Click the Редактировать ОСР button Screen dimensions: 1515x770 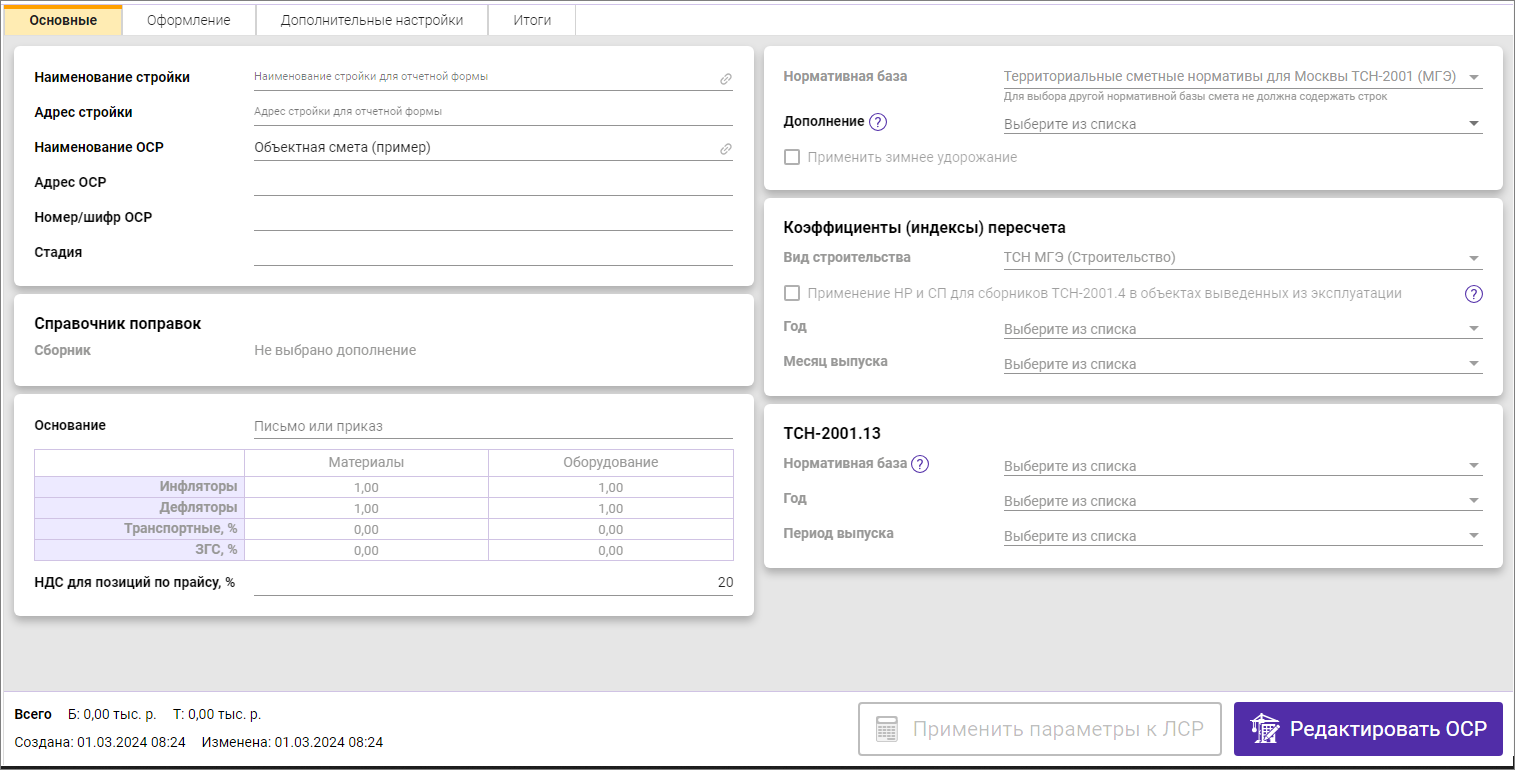pos(1367,729)
